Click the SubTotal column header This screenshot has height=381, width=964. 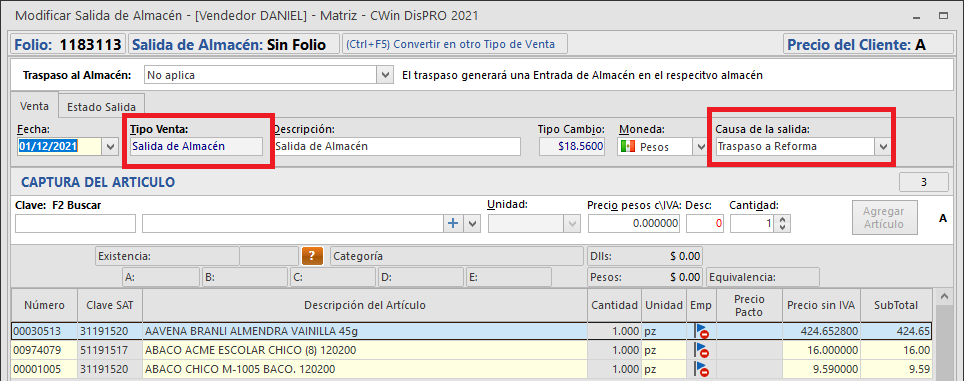click(x=896, y=305)
